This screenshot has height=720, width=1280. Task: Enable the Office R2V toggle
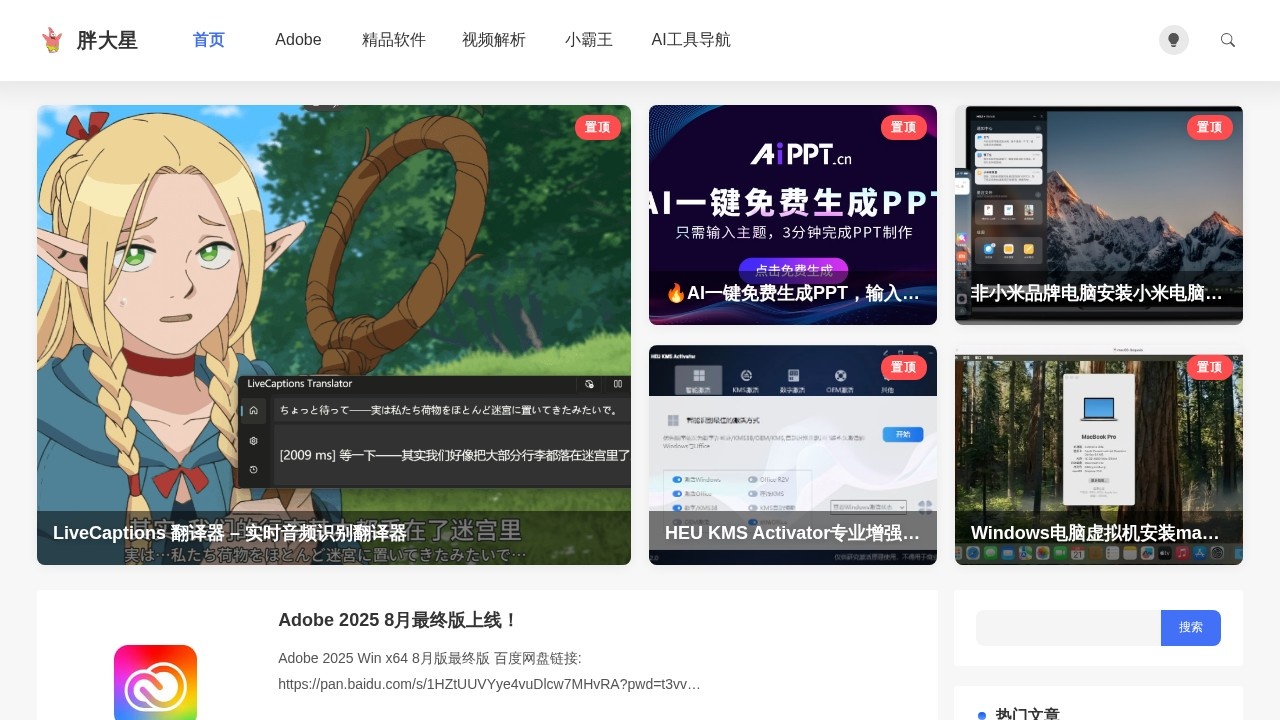point(753,480)
